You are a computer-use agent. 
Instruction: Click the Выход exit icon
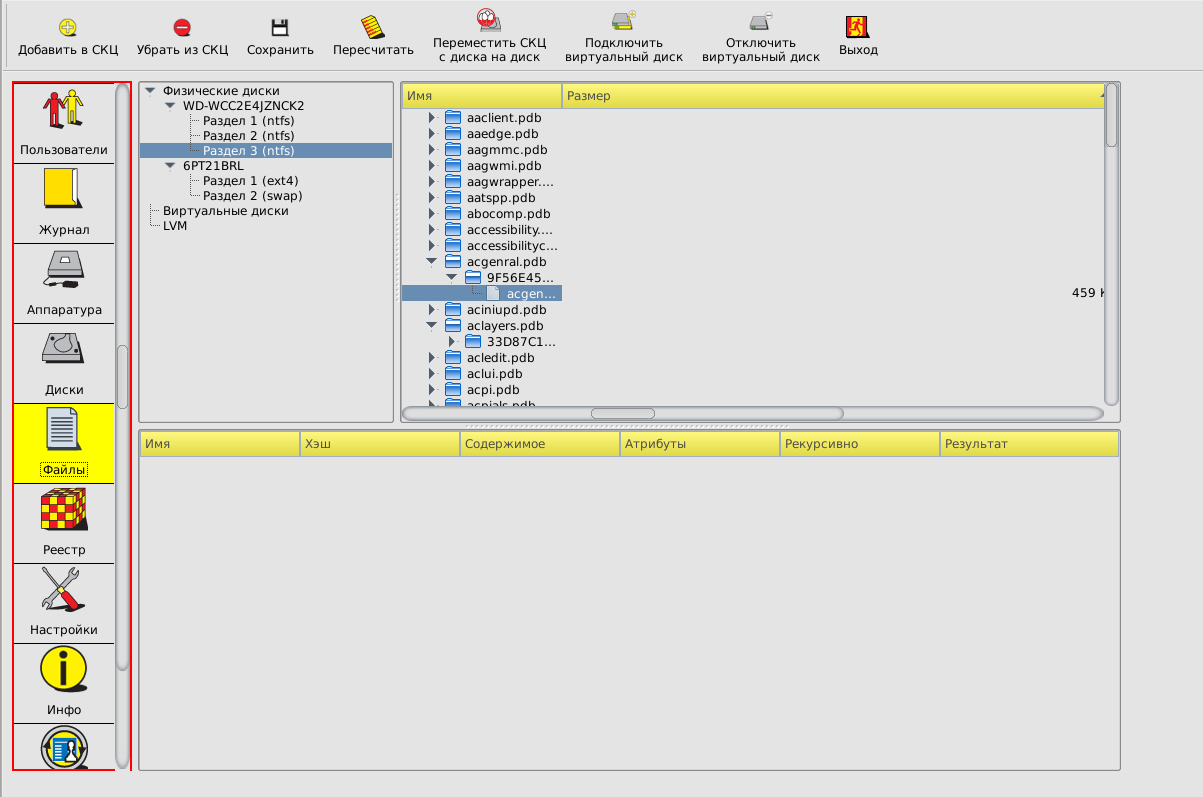click(x=857, y=27)
